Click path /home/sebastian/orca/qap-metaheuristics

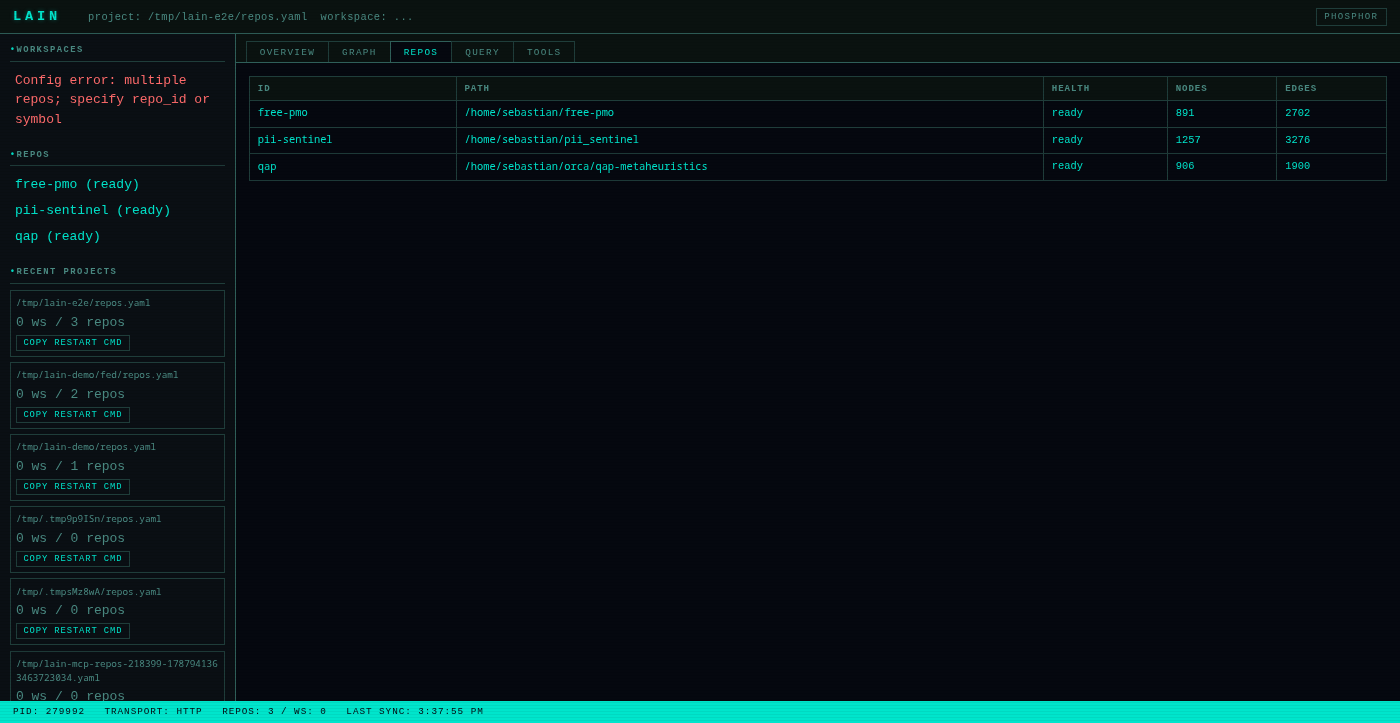click(586, 167)
